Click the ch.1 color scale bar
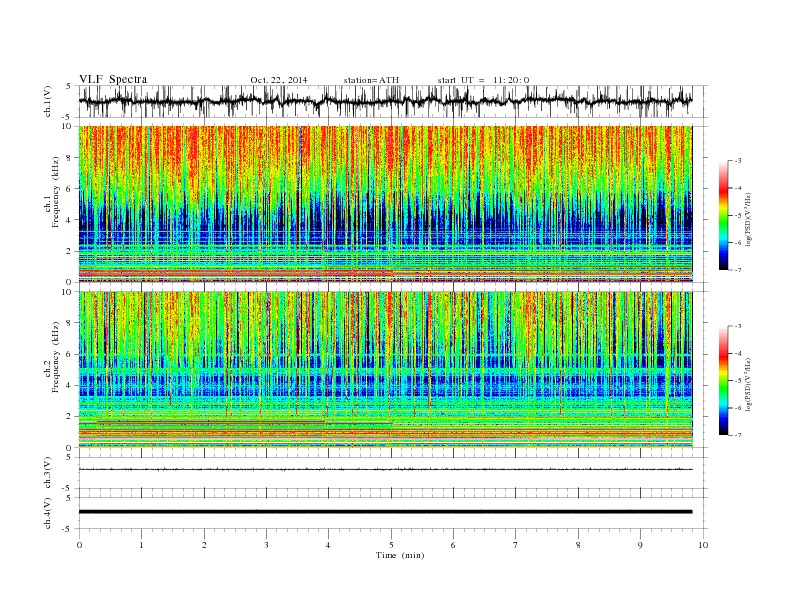The image size is (792, 612). [723, 216]
